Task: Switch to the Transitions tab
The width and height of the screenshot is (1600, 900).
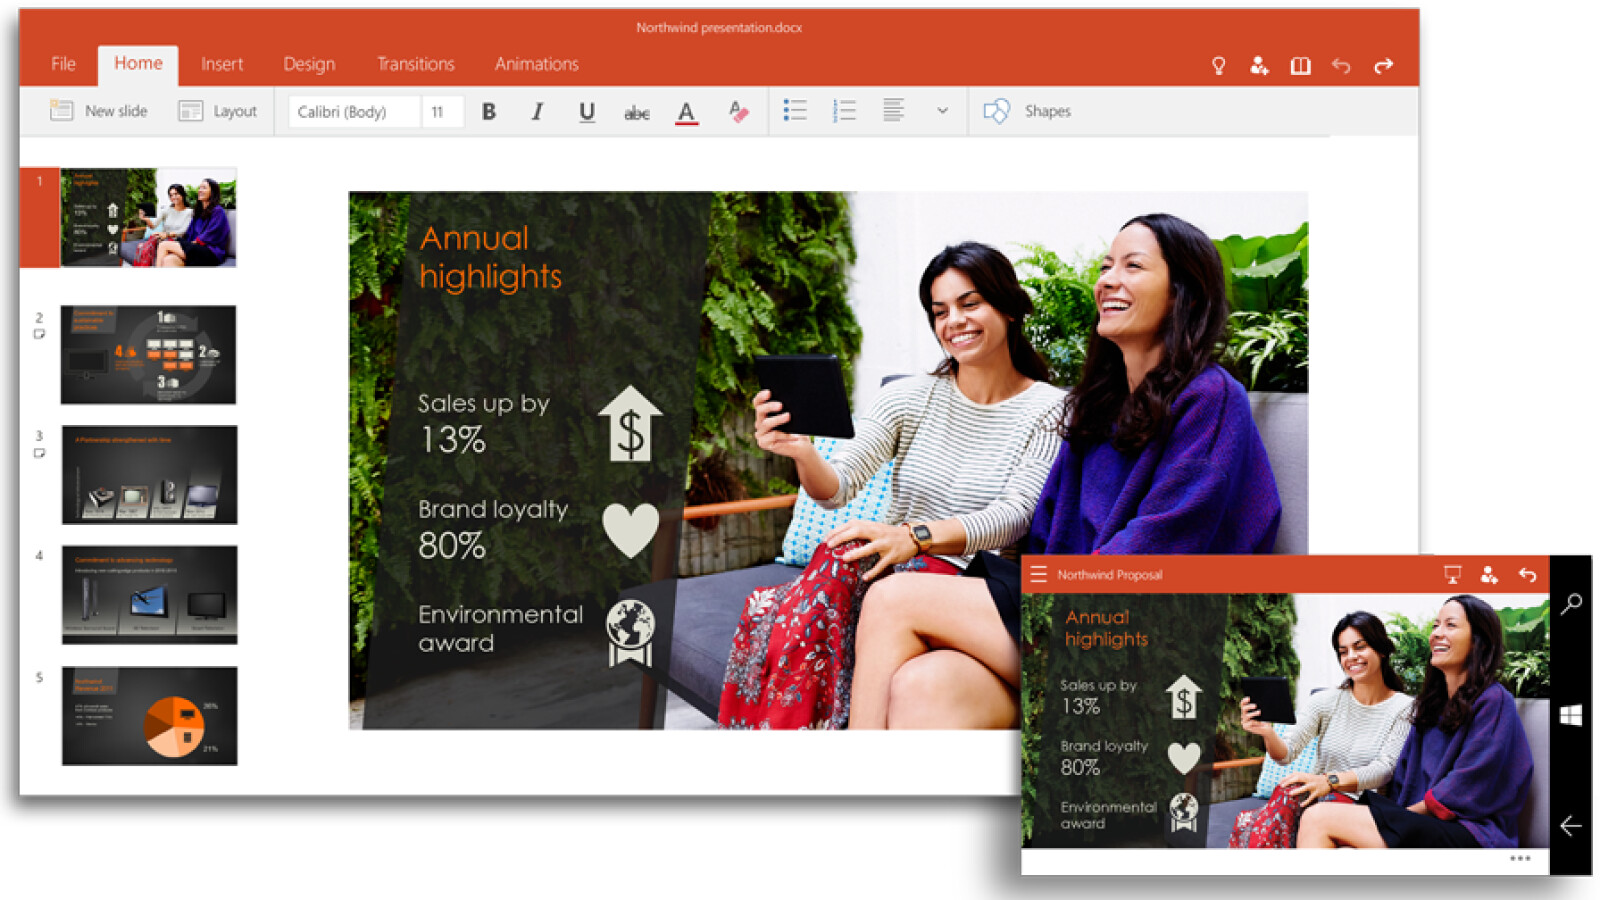Action: click(415, 64)
